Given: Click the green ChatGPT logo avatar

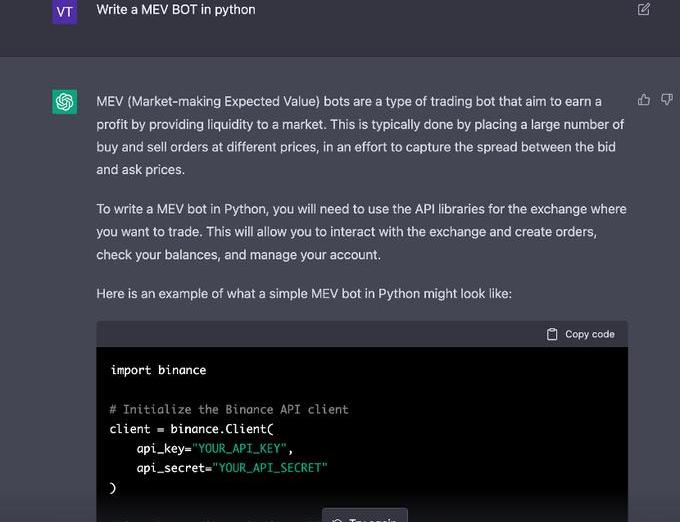Looking at the screenshot, I should point(65,102).
